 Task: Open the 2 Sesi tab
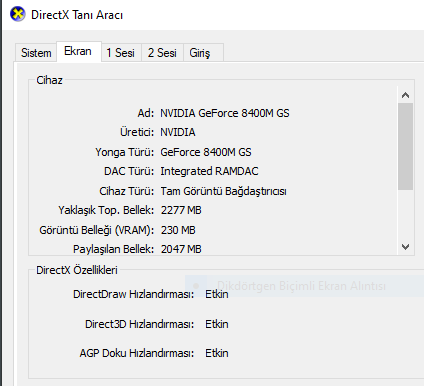(162, 53)
